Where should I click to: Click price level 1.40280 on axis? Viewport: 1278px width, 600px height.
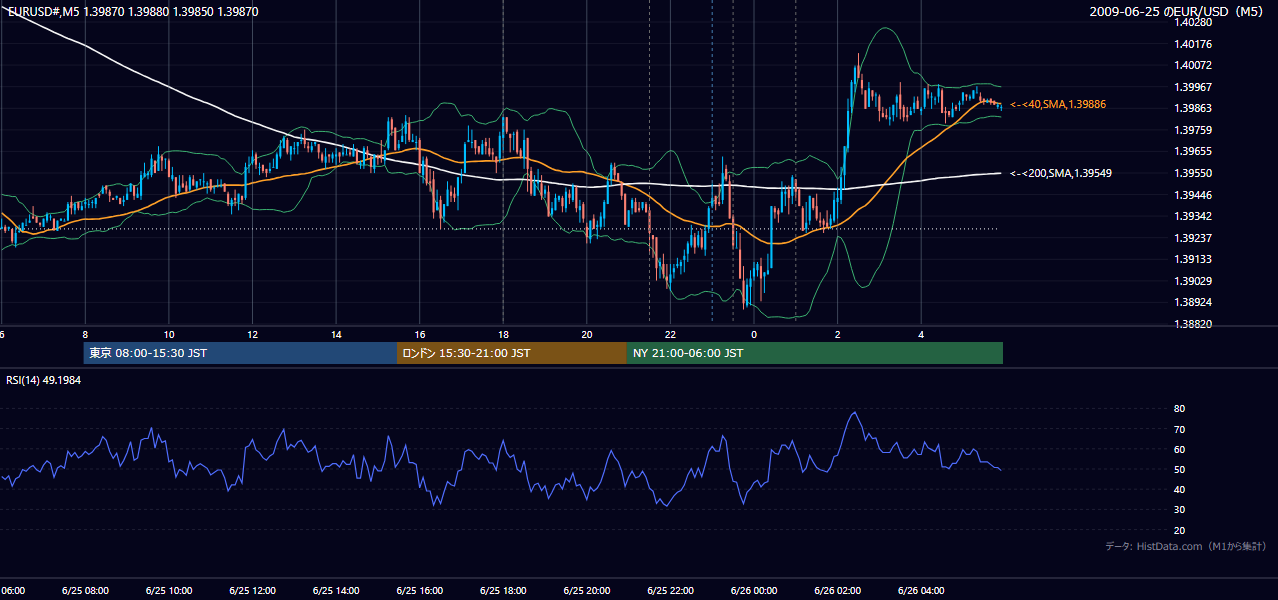coord(1192,22)
